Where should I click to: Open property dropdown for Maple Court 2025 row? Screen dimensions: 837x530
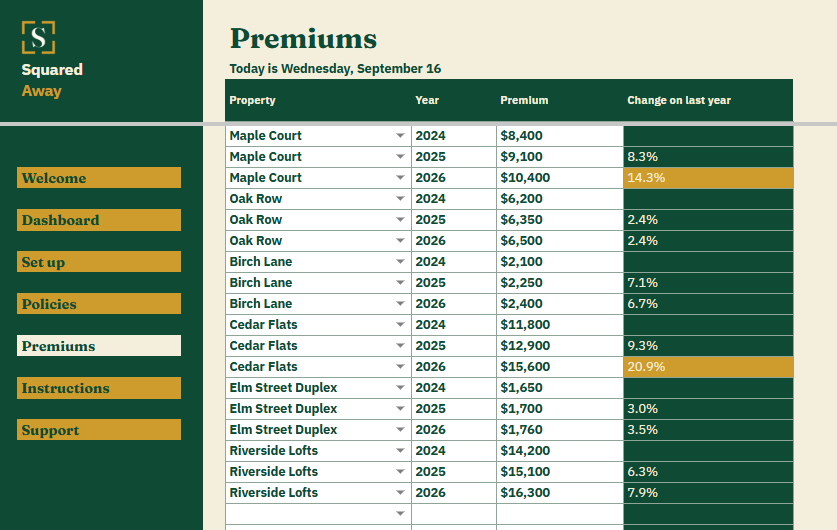[x=400, y=156]
